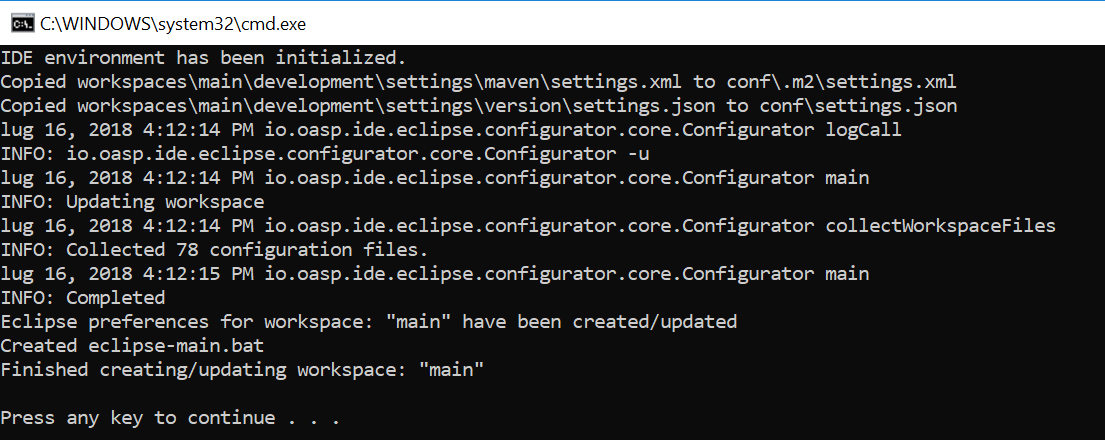Click the "Press any key to continue" prompt
Image resolution: width=1105 pixels, height=440 pixels.
click(x=170, y=417)
